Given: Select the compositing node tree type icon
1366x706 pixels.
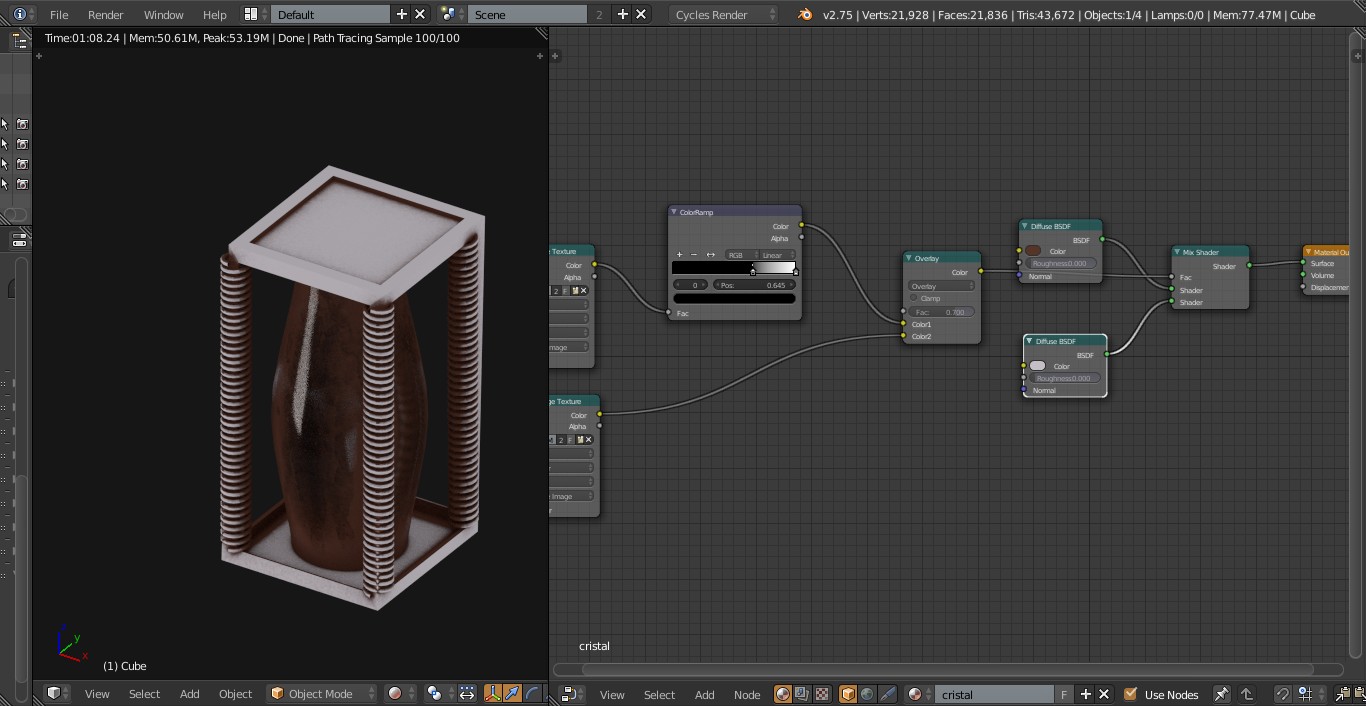Looking at the screenshot, I should (x=802, y=694).
